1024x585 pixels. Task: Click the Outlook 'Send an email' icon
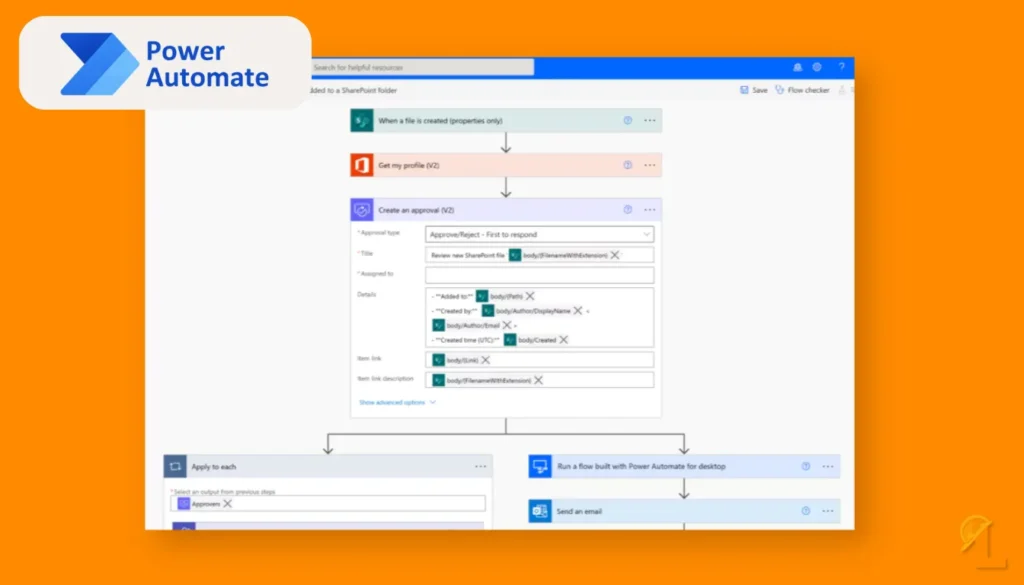click(x=540, y=511)
